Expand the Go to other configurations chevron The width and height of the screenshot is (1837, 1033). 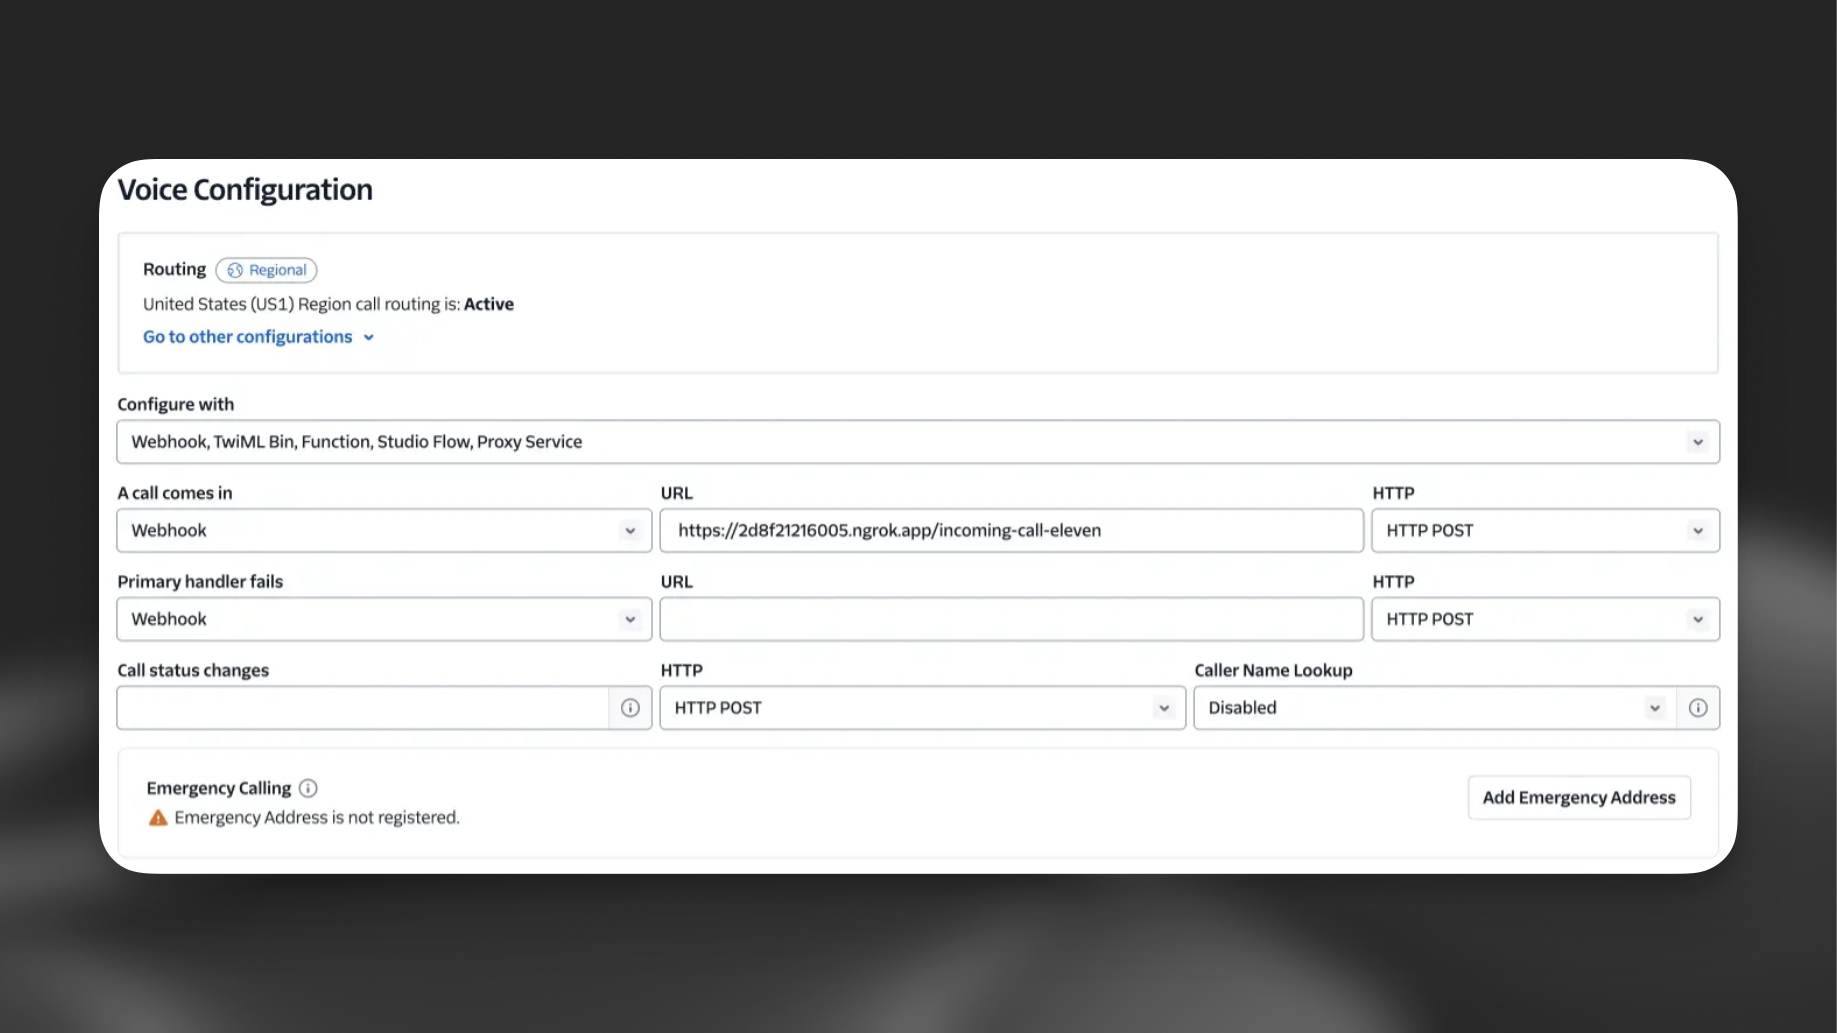click(369, 338)
